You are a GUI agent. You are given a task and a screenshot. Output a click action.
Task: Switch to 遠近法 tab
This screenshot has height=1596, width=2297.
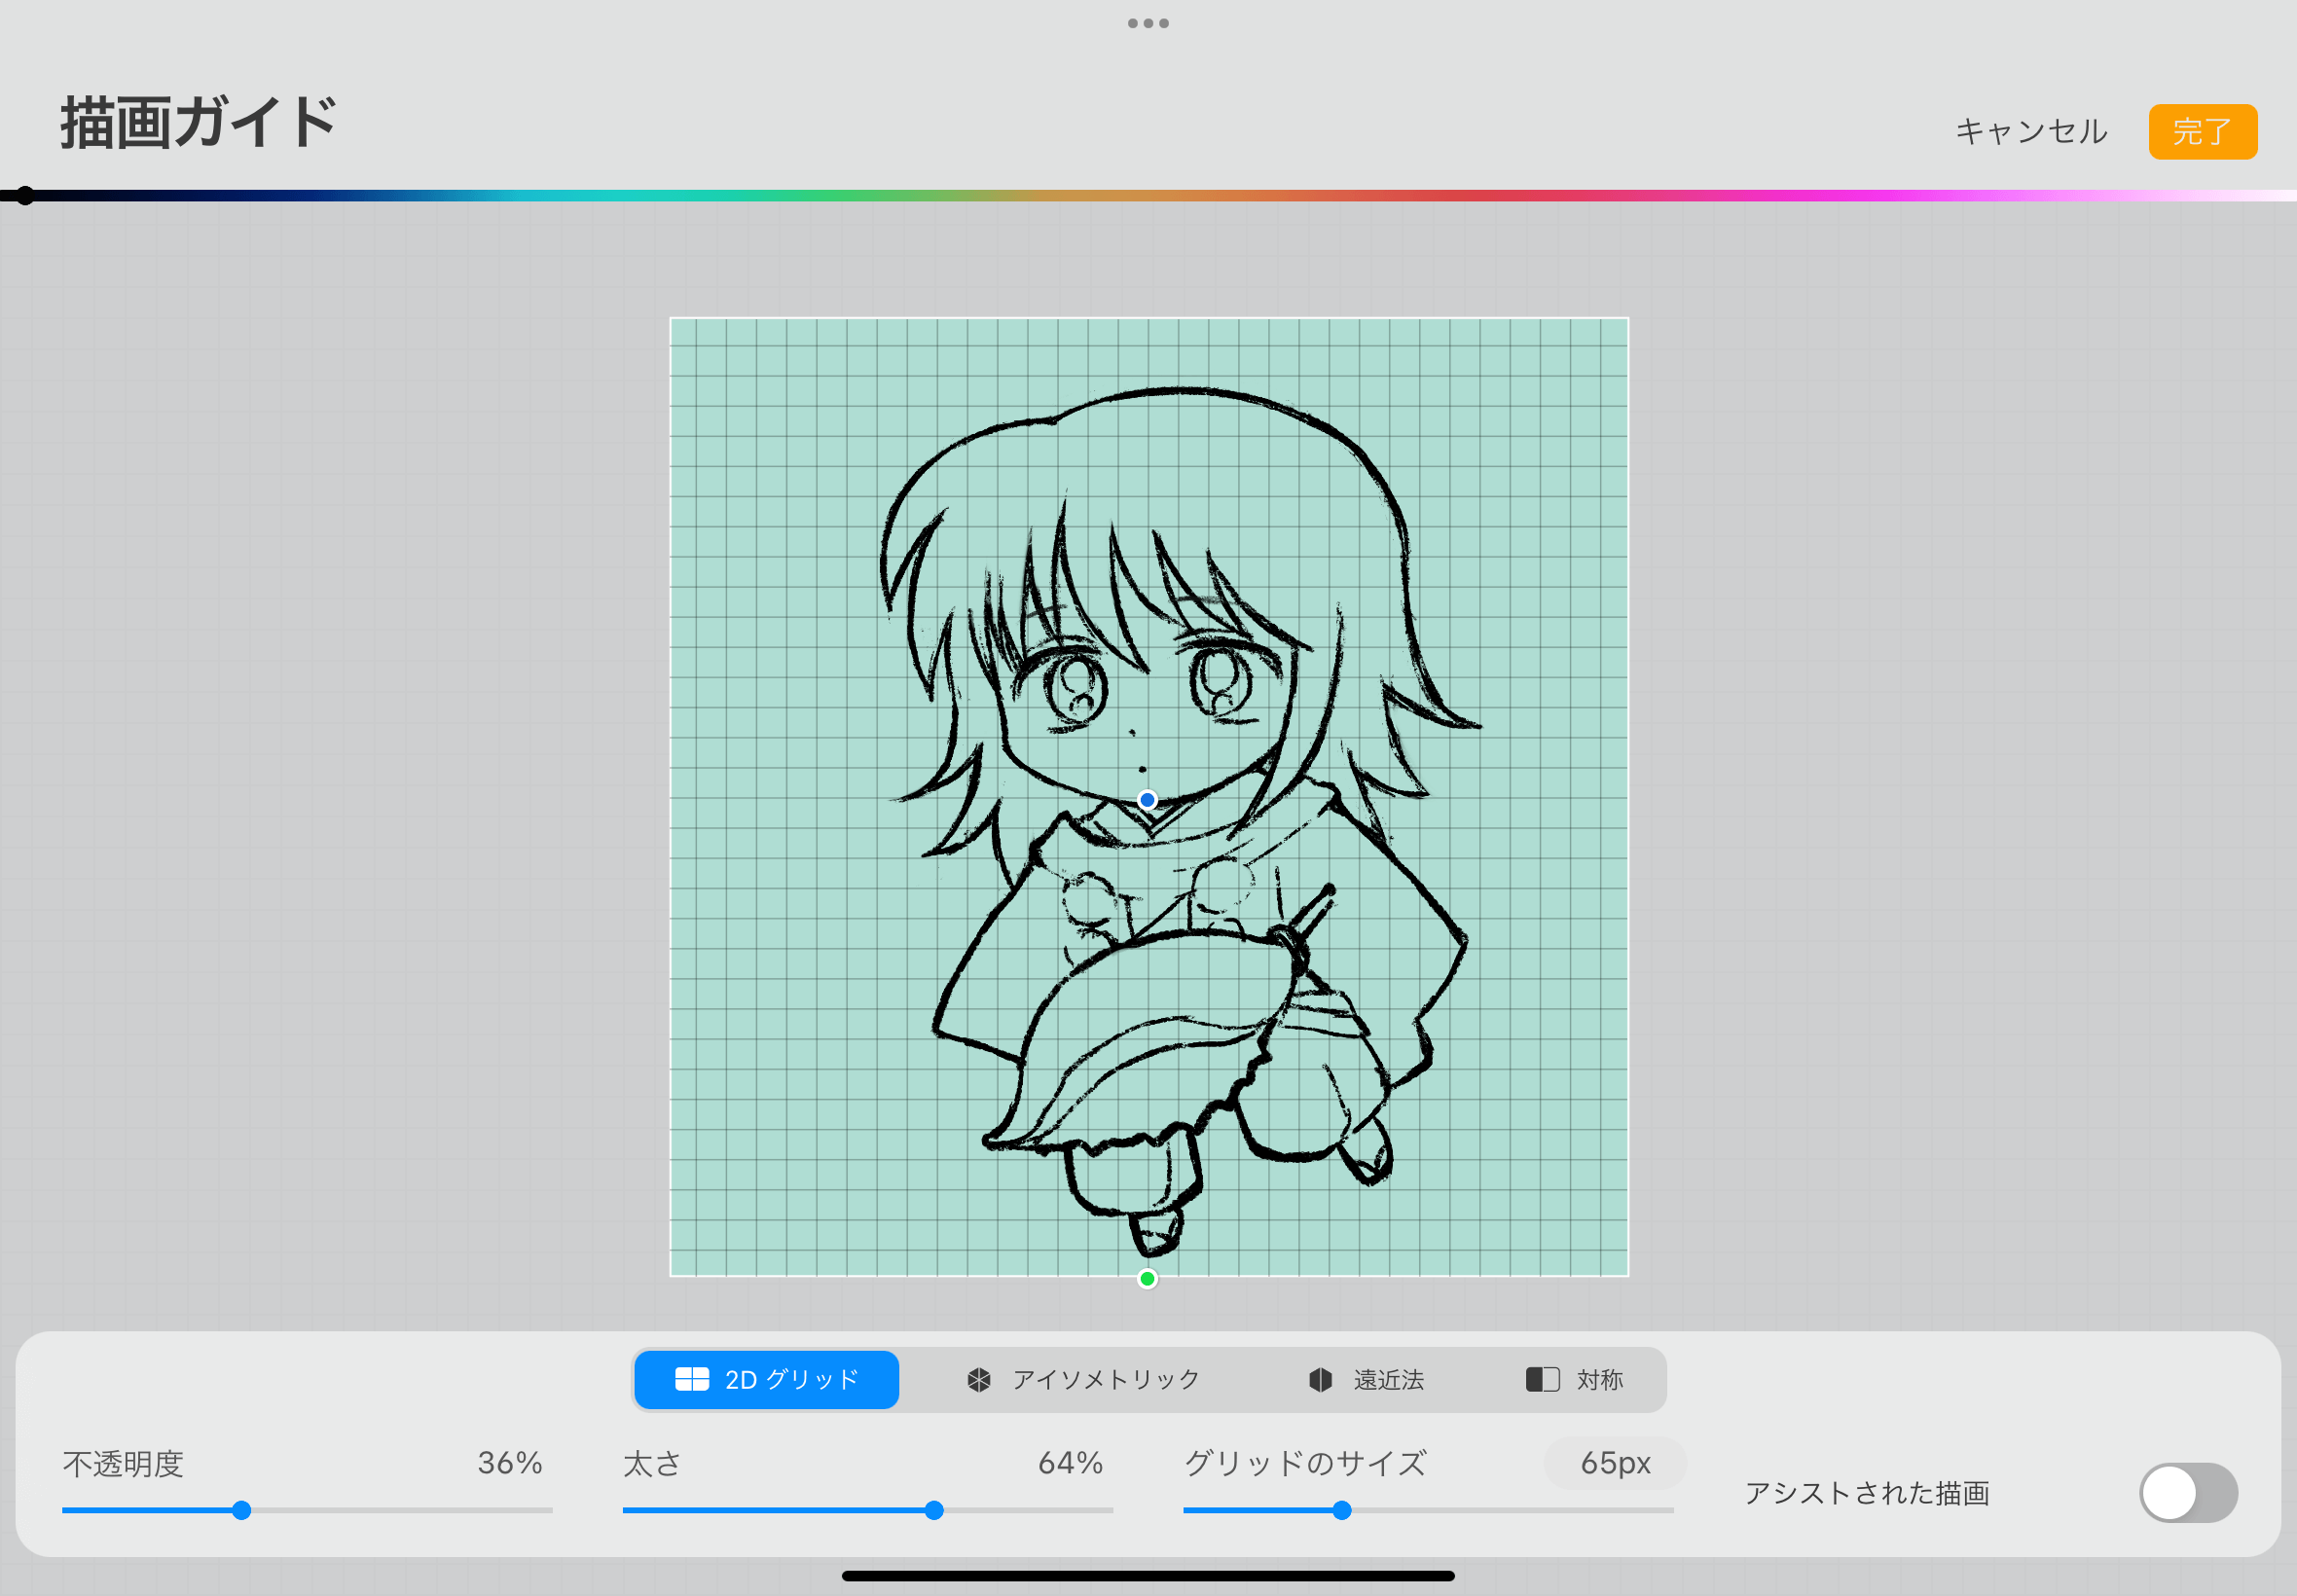(x=1388, y=1380)
